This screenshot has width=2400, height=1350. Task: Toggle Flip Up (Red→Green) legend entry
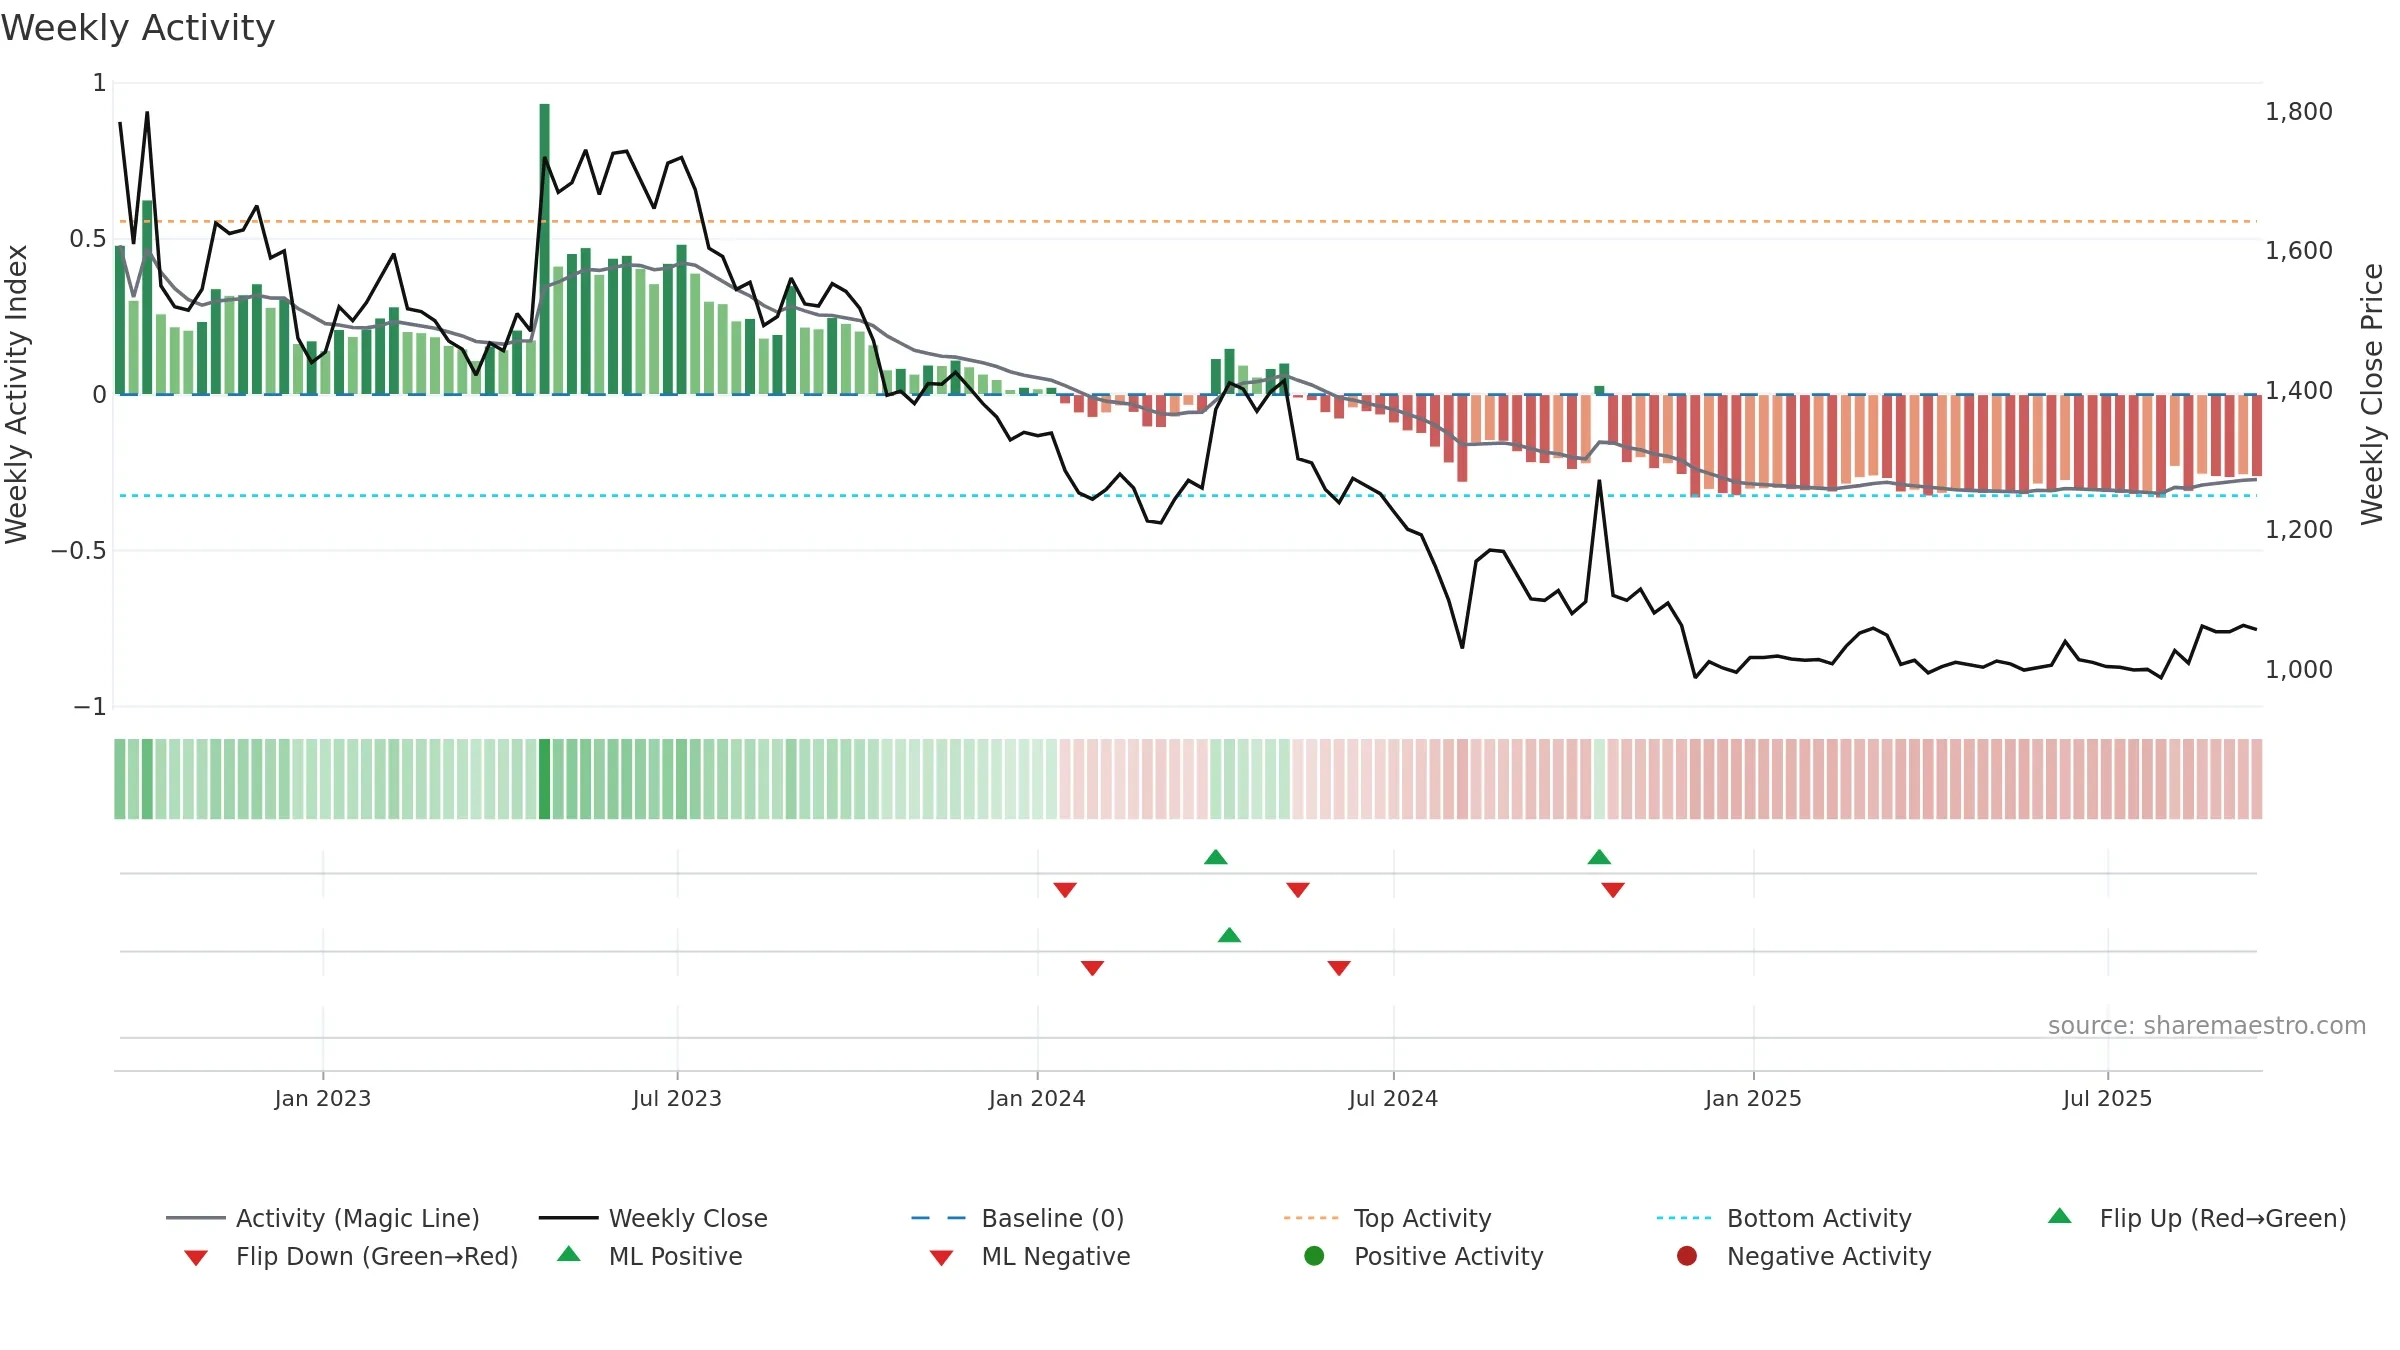pyautogui.click(x=2197, y=1218)
